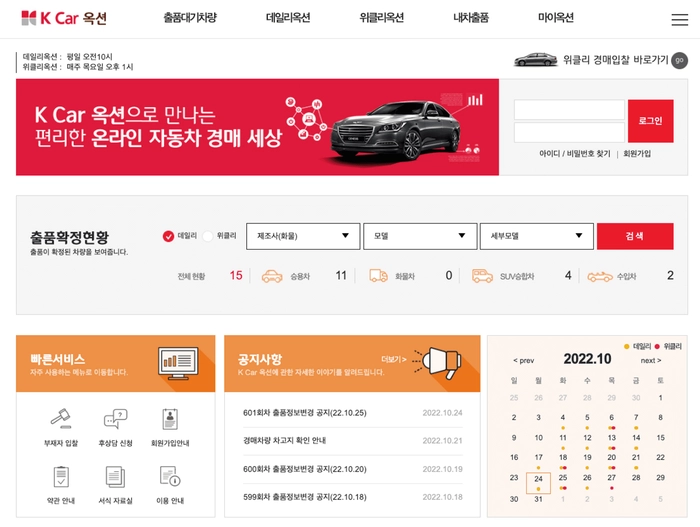Click the ID input field

coord(569,110)
